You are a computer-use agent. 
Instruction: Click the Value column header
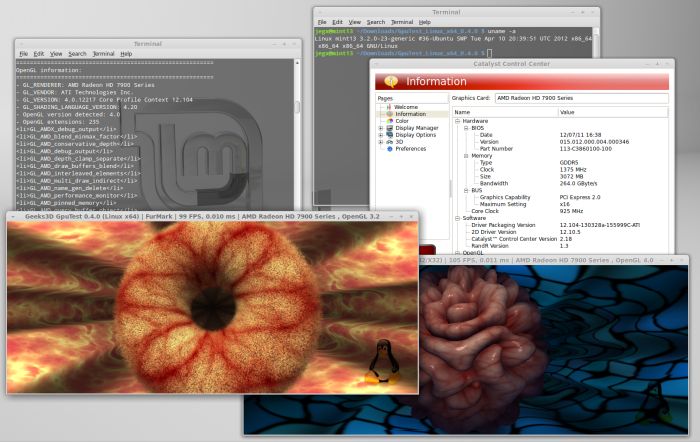pos(613,113)
